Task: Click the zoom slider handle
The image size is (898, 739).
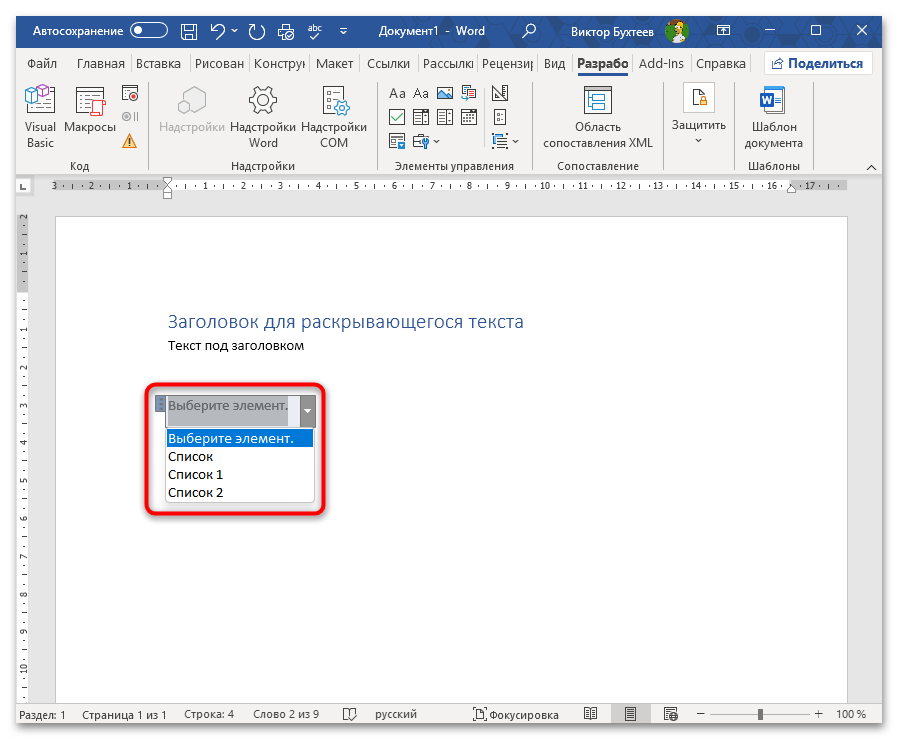Action: point(761,715)
